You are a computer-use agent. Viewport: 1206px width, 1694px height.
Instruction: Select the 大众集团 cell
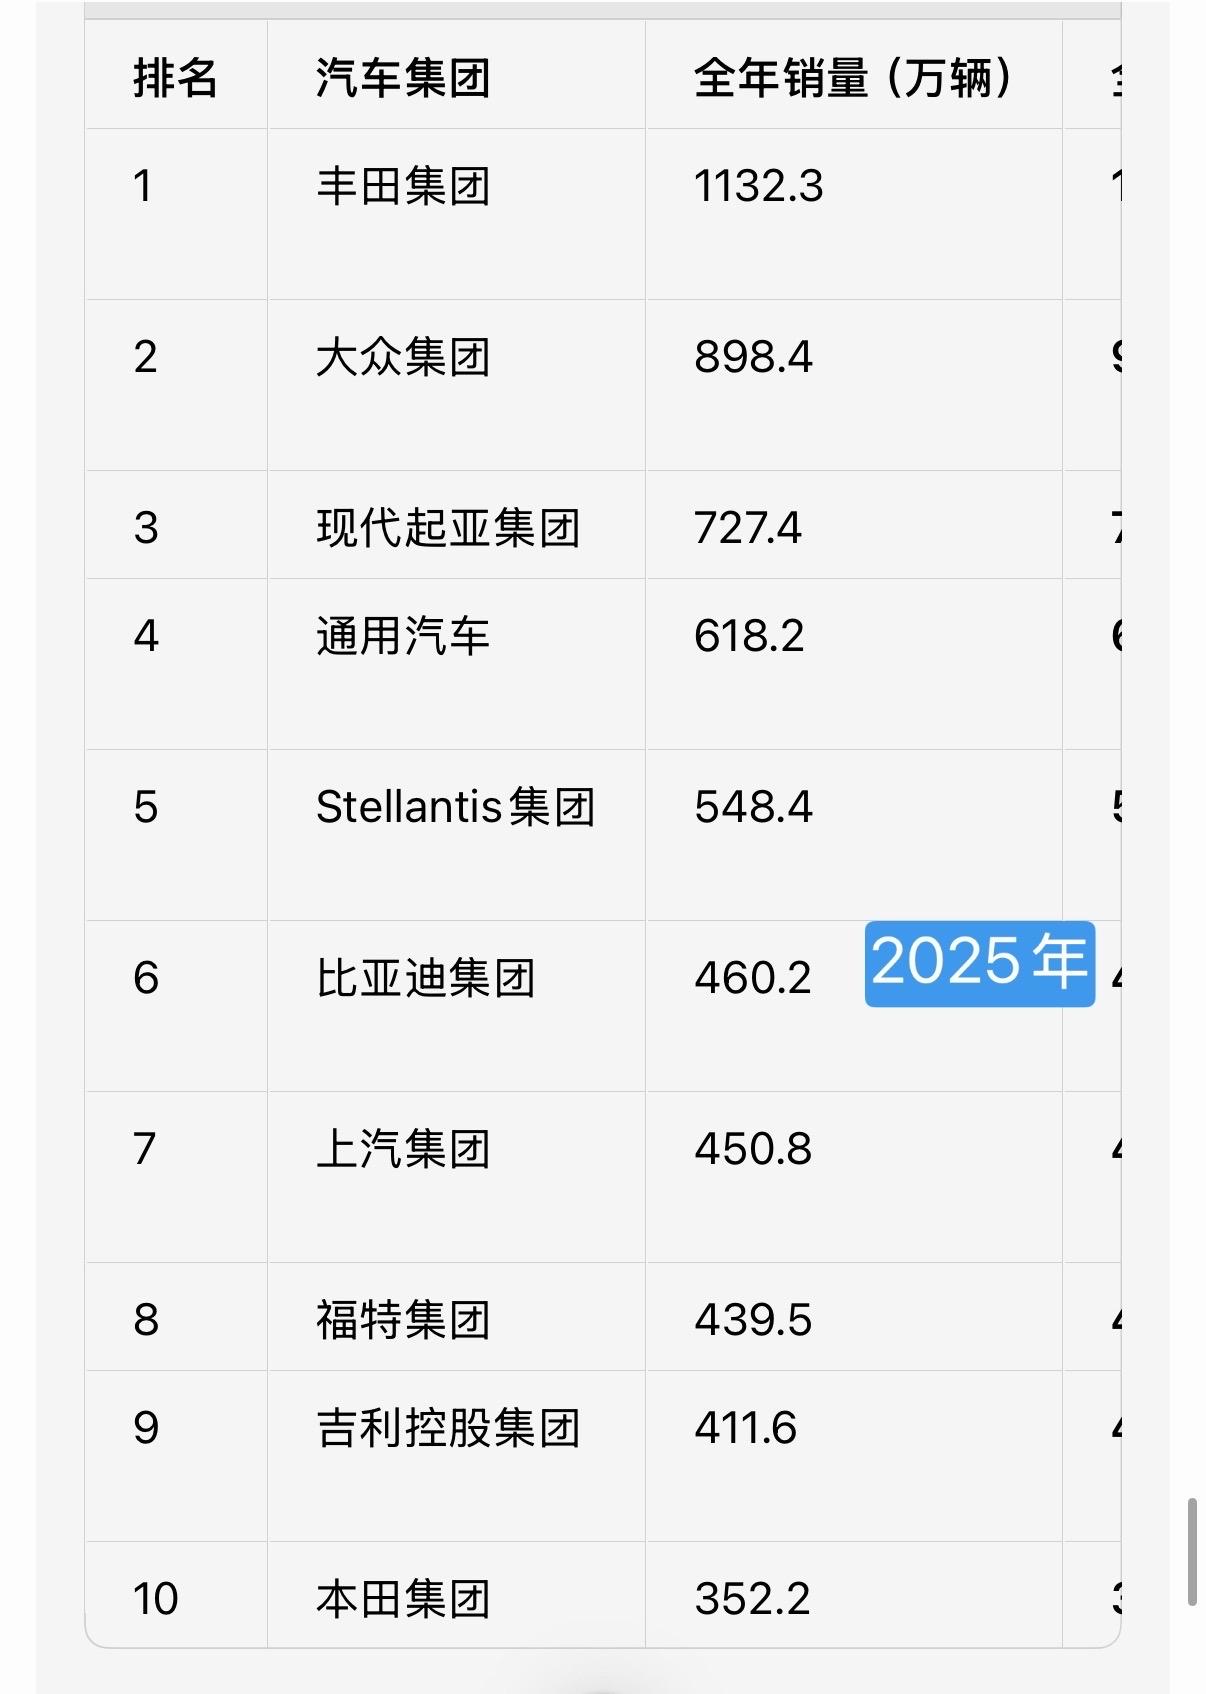[x=456, y=385]
